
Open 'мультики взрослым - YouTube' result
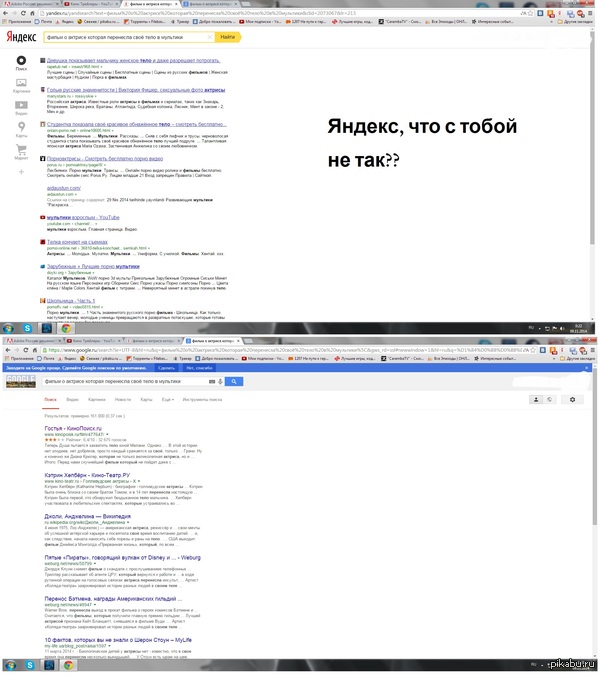pyautogui.click(x=83, y=218)
